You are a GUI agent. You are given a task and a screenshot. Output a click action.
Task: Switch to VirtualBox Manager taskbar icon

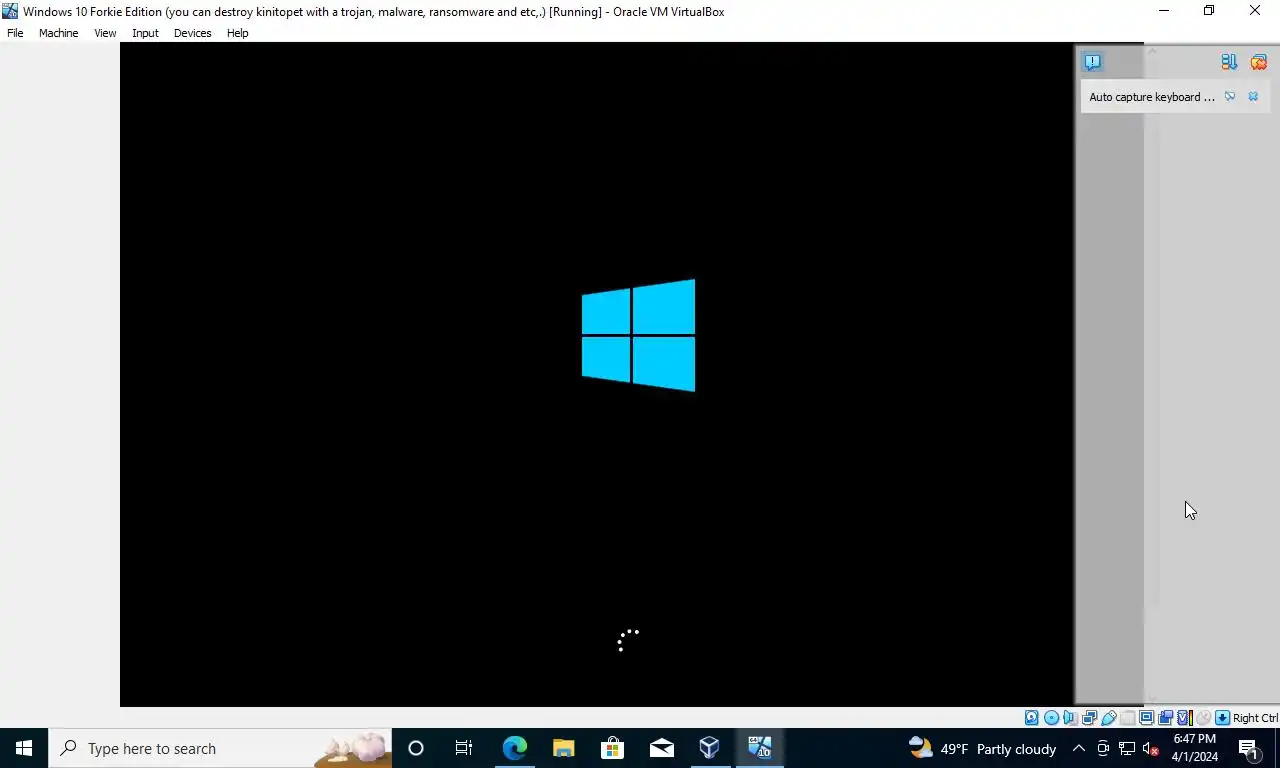coord(710,748)
